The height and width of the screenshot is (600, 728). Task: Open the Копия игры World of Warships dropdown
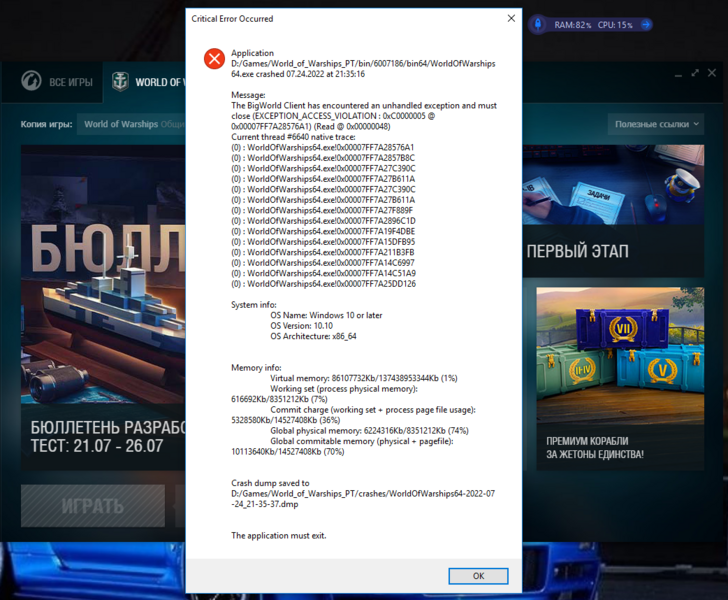(x=131, y=124)
